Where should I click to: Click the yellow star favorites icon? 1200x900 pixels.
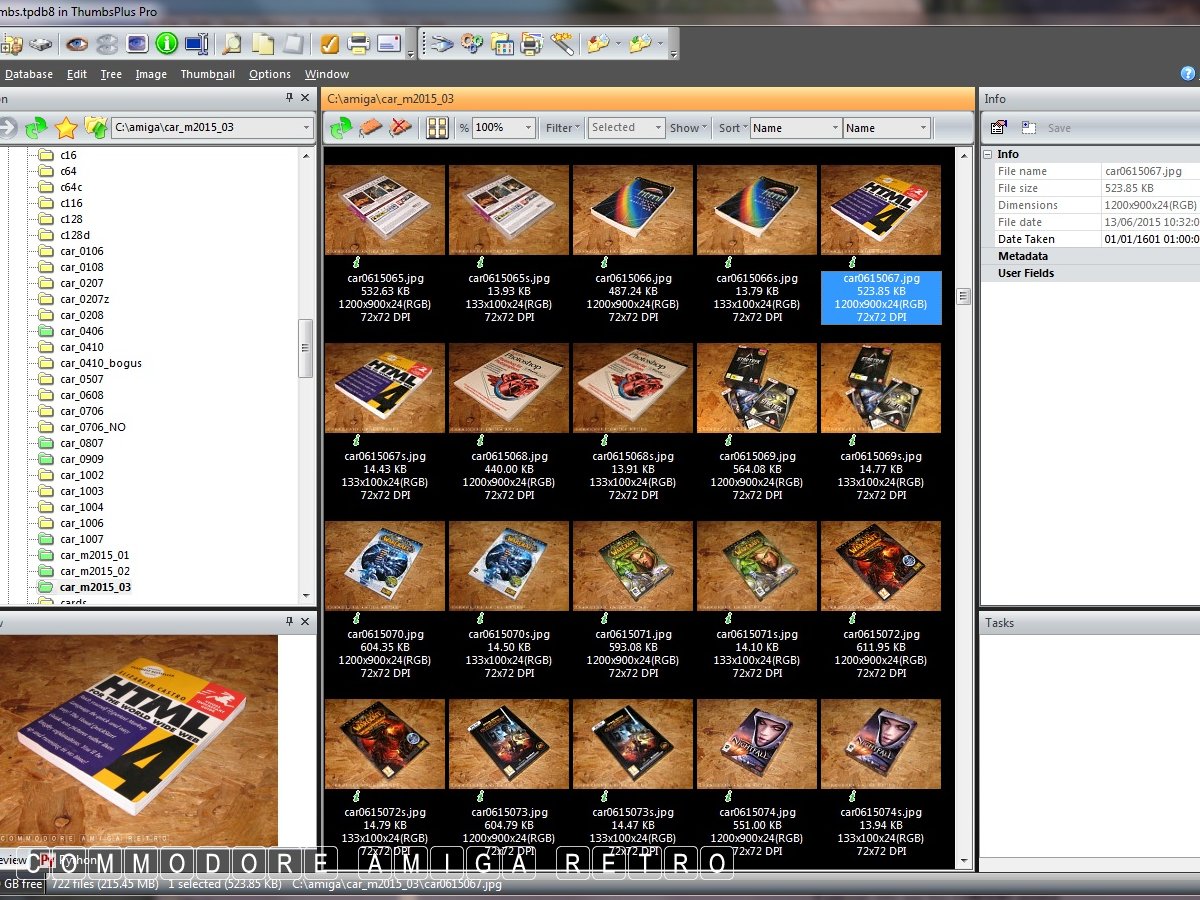tap(66, 128)
